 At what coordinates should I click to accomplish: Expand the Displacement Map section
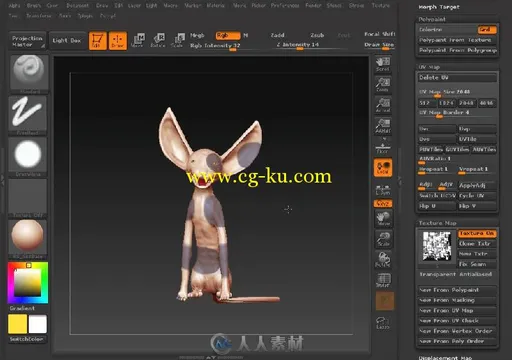coord(445,357)
